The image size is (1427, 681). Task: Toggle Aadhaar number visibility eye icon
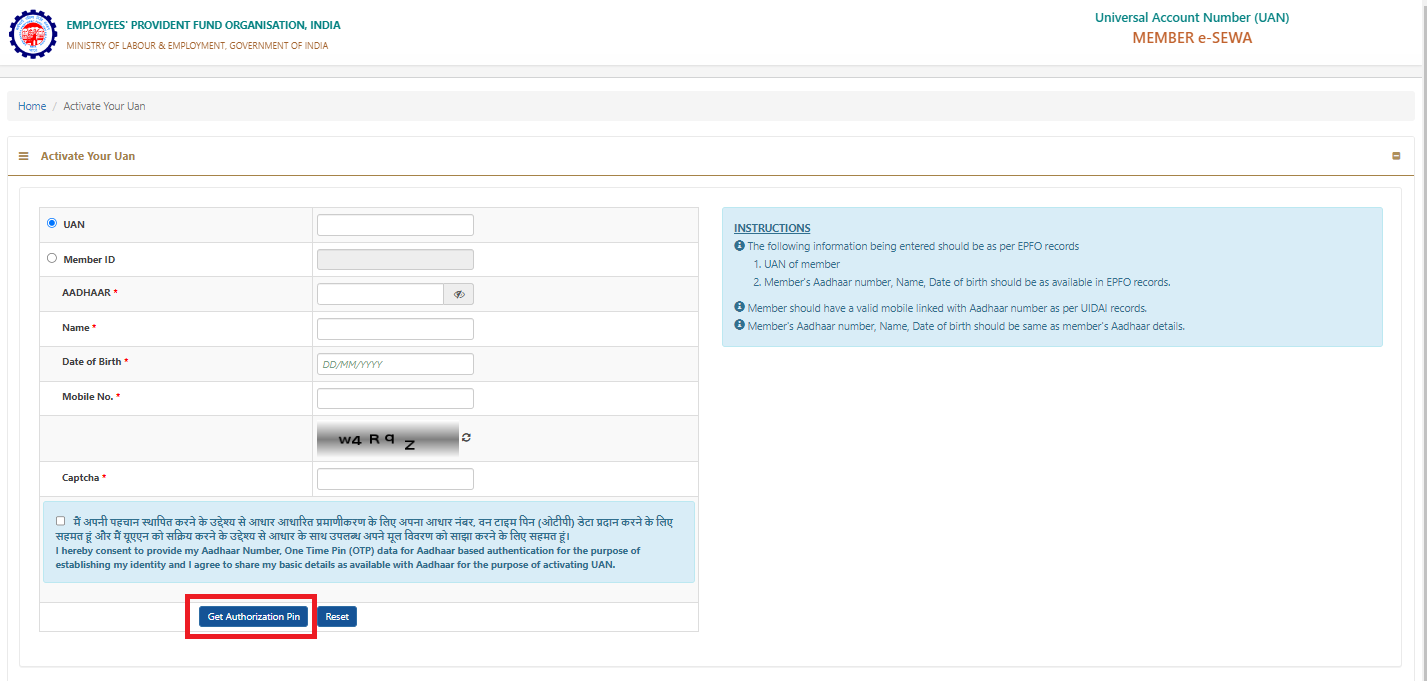(x=459, y=294)
